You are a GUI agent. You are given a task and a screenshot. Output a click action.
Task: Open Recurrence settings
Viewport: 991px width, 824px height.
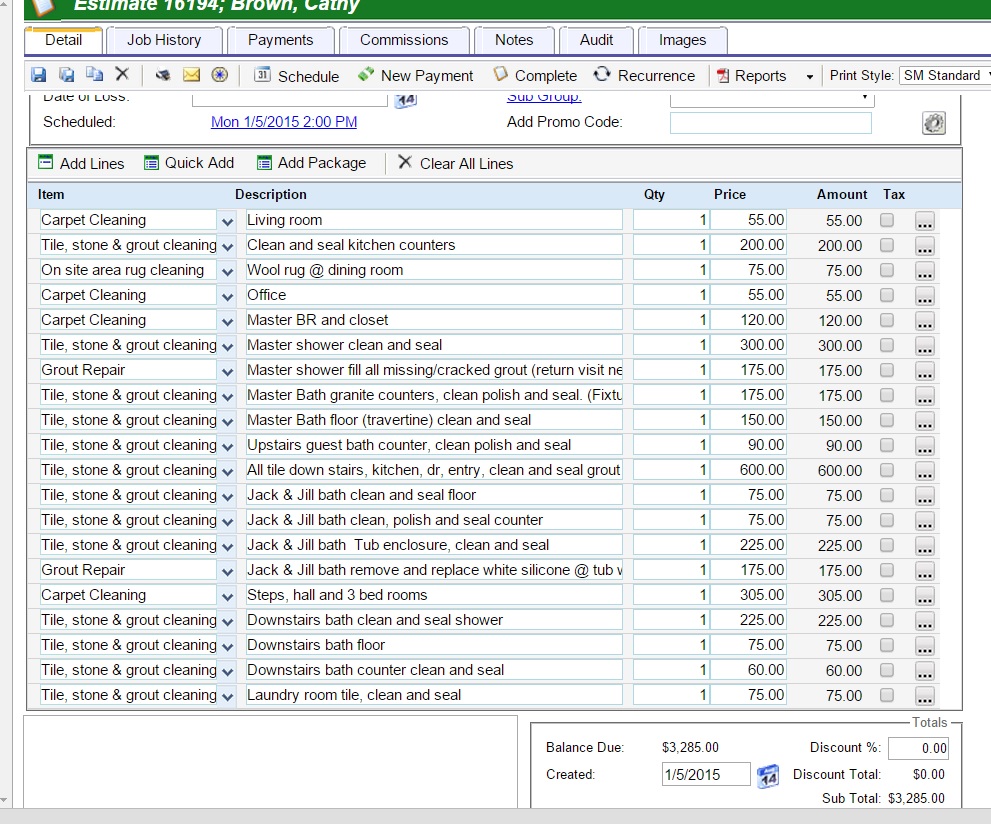tap(644, 76)
